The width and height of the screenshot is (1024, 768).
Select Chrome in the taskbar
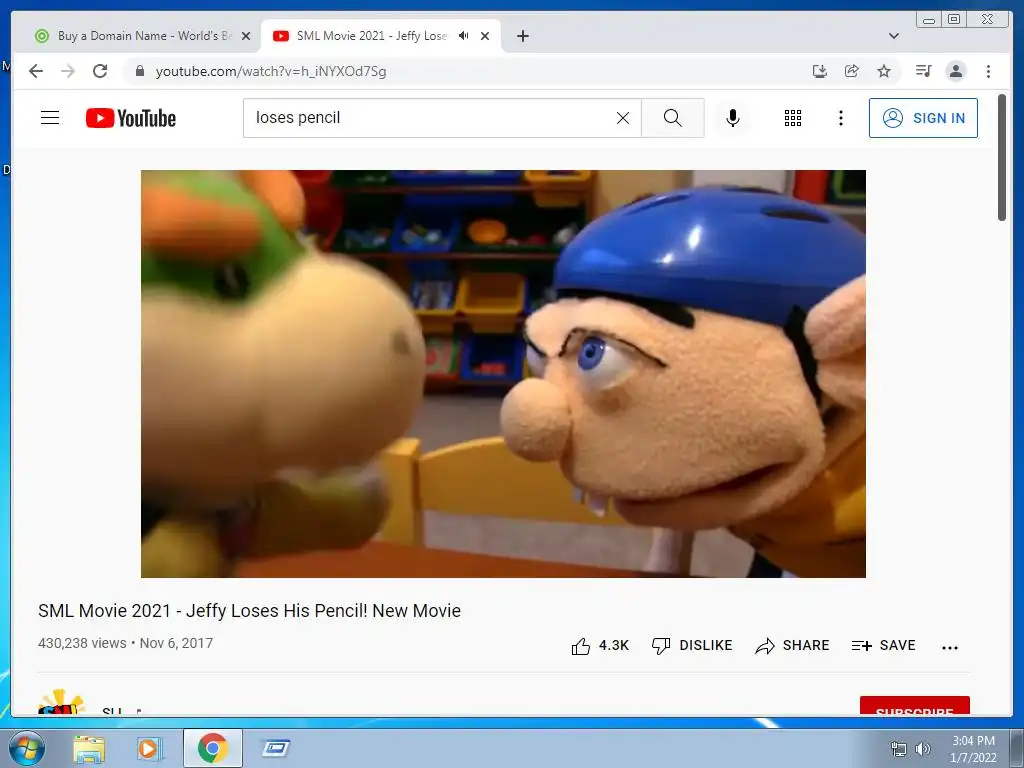pyautogui.click(x=213, y=748)
